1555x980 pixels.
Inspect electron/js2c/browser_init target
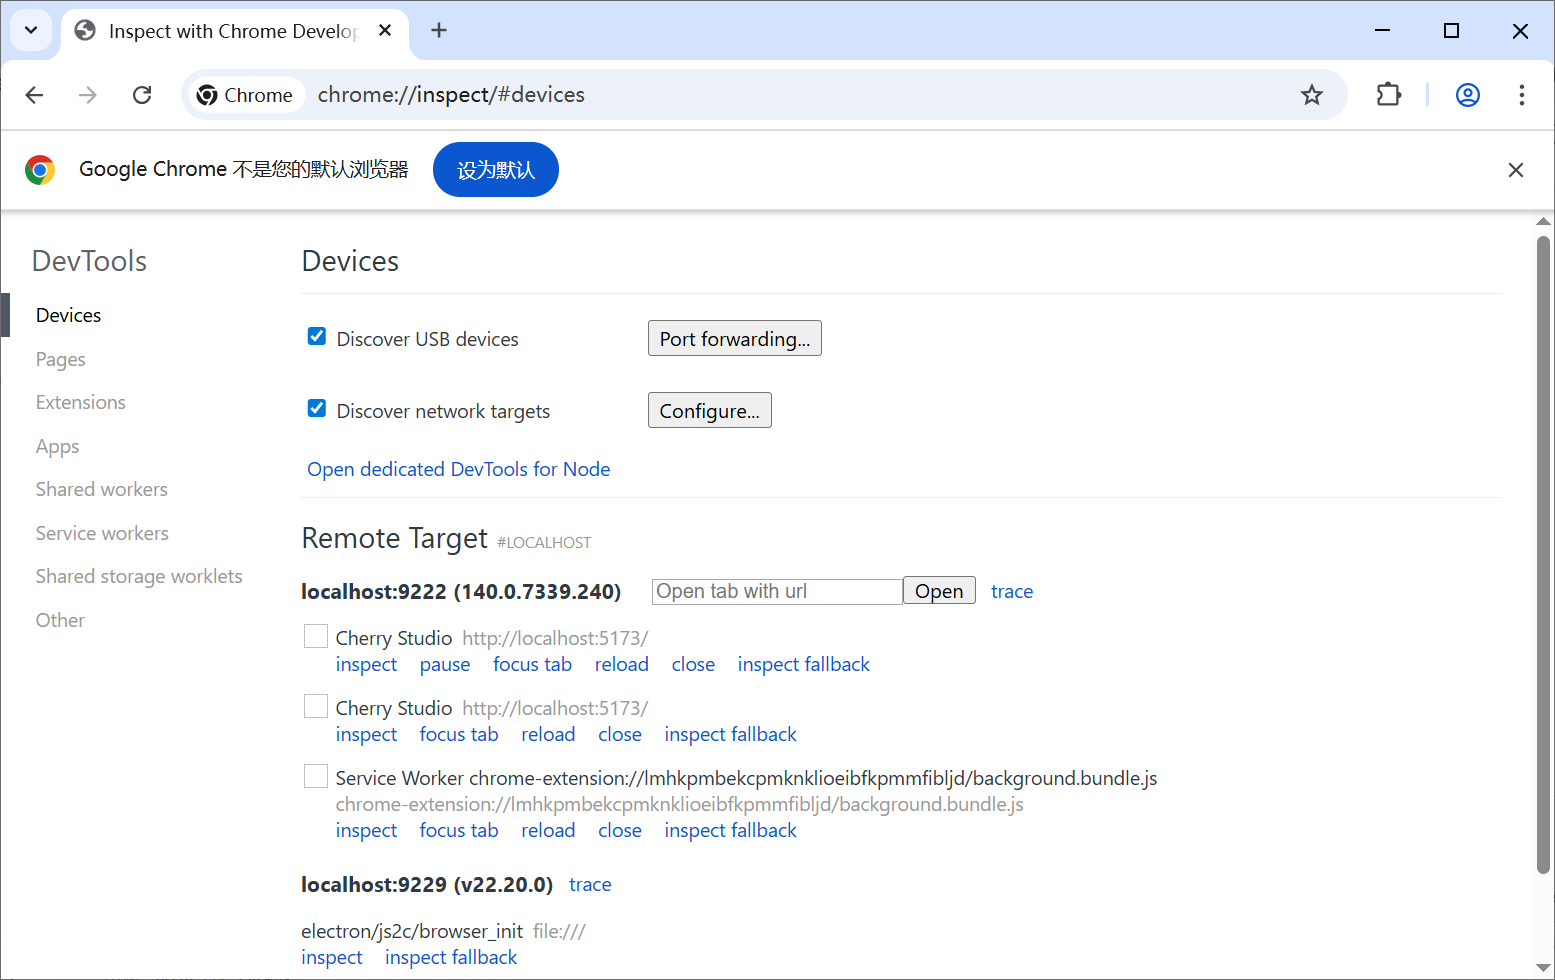pos(332,957)
